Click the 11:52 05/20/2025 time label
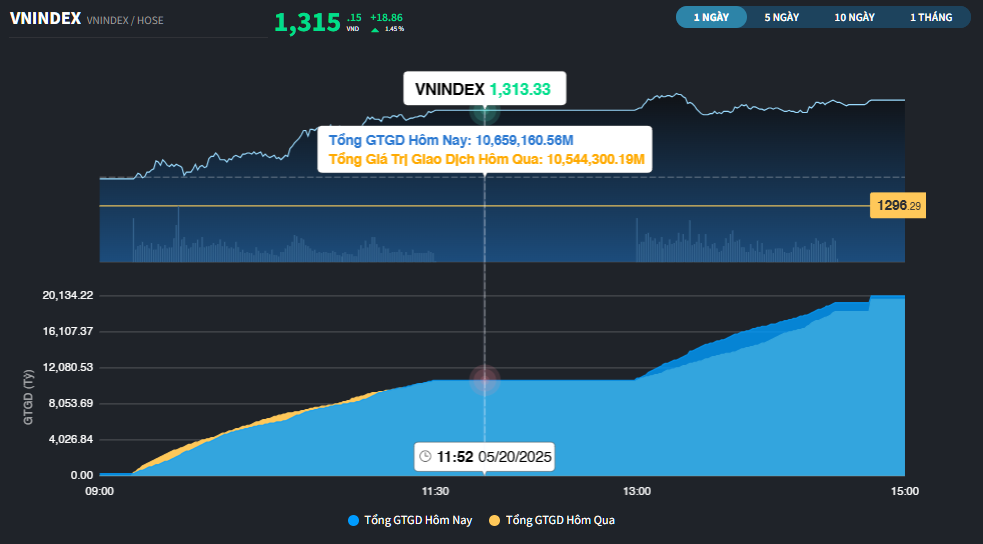 (485, 456)
